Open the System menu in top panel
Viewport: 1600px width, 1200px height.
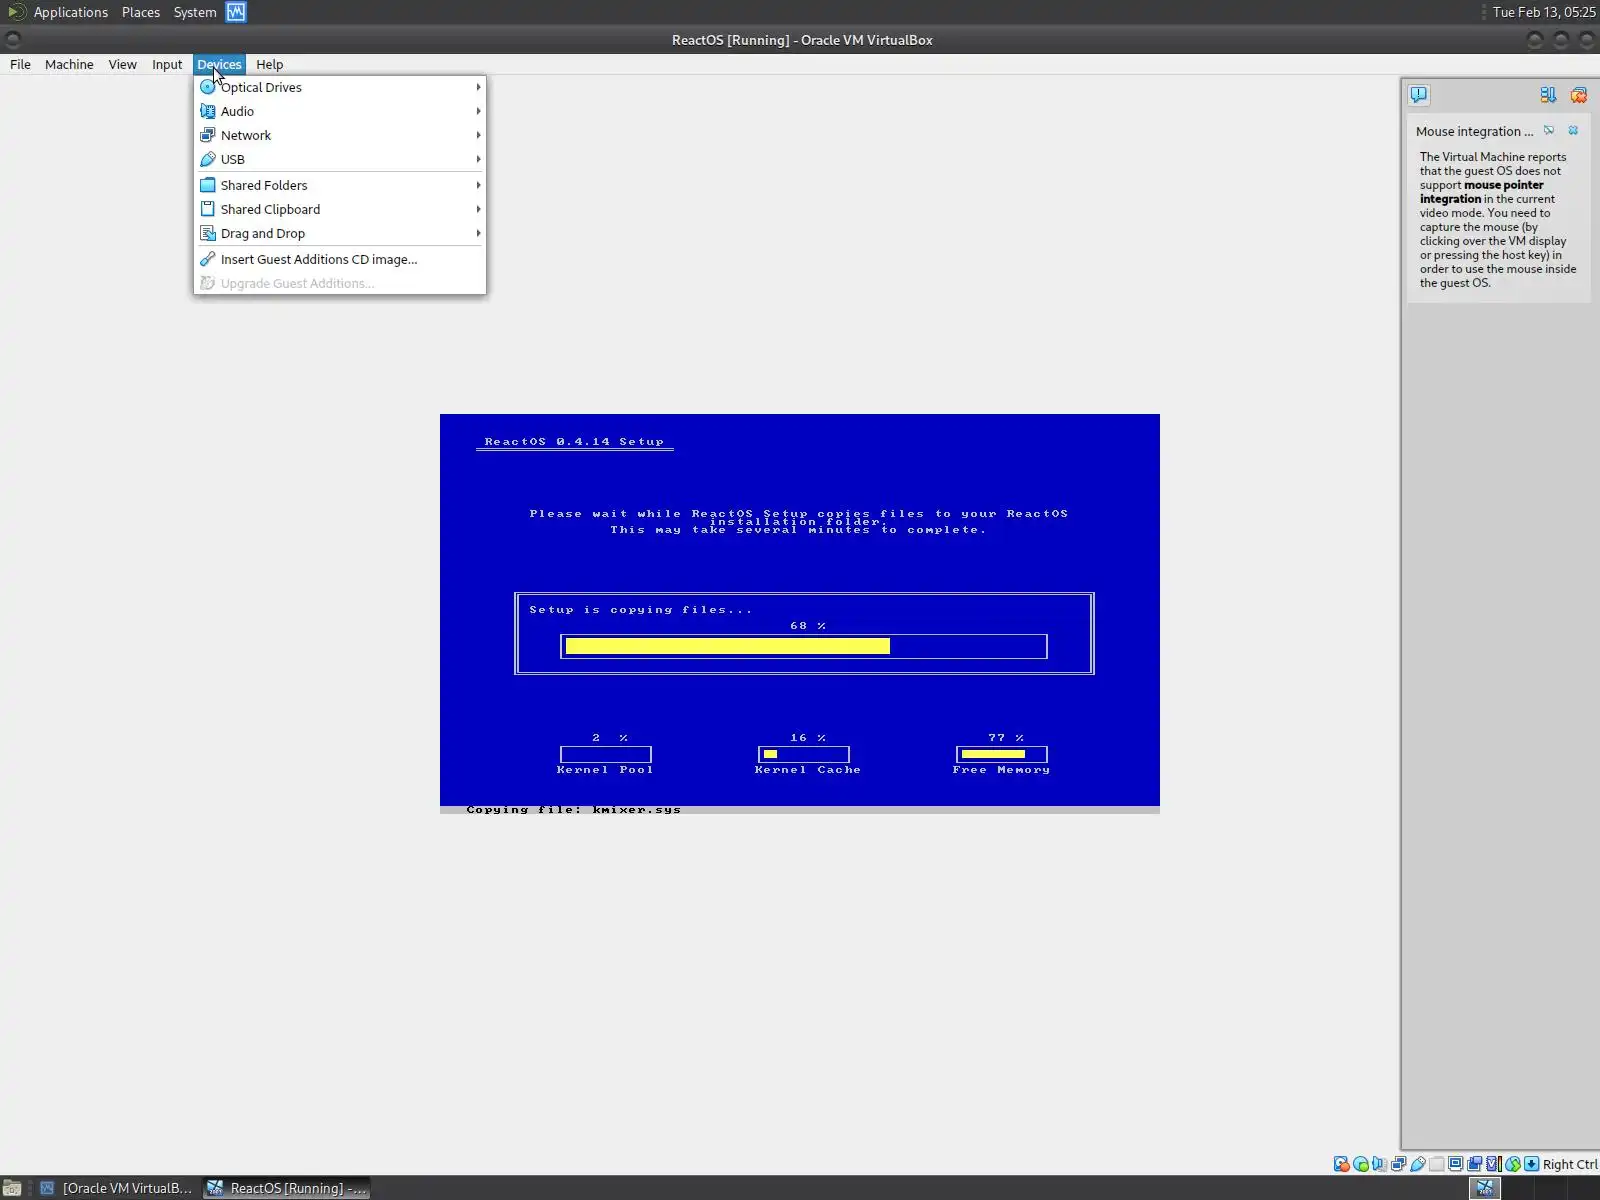coord(195,12)
